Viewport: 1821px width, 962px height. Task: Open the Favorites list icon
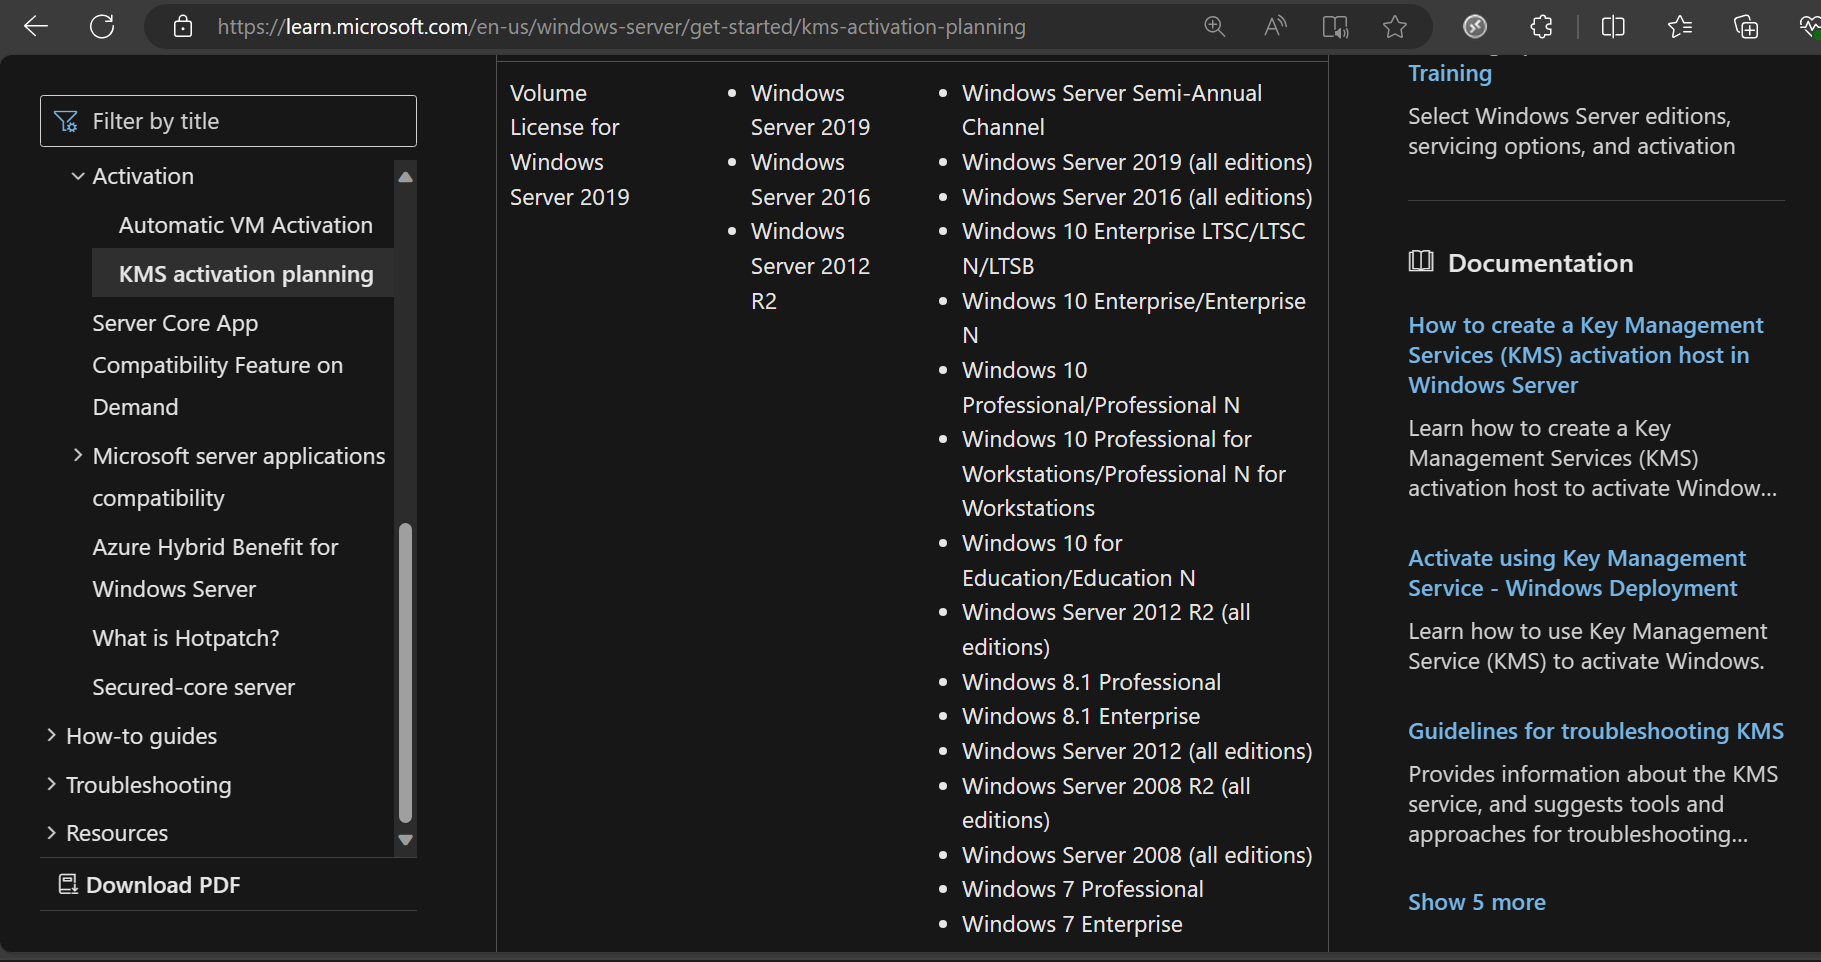pos(1680,27)
